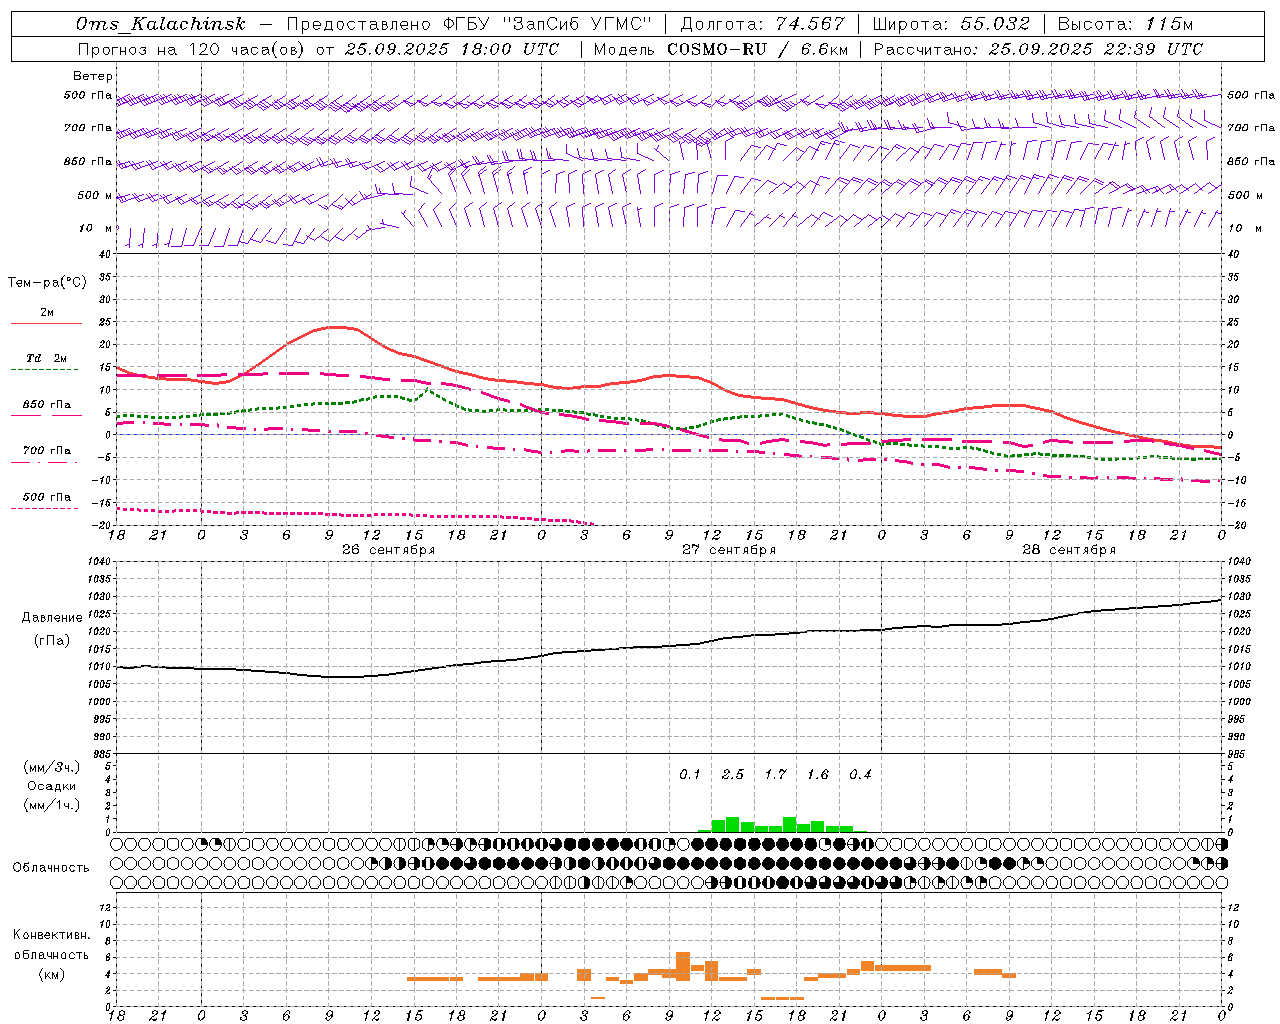Click the computed time Рассчитано 22:39 UTC
The width and height of the screenshot is (1280, 1024).
point(1038,49)
